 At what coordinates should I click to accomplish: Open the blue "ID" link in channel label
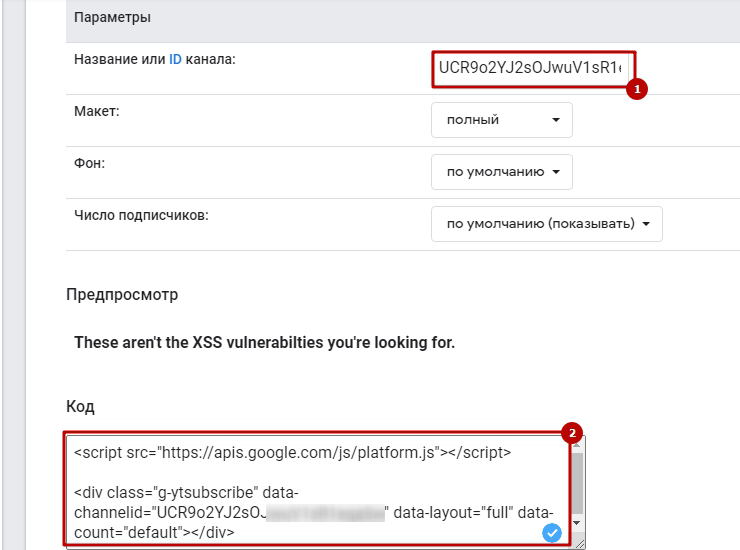pos(175,59)
